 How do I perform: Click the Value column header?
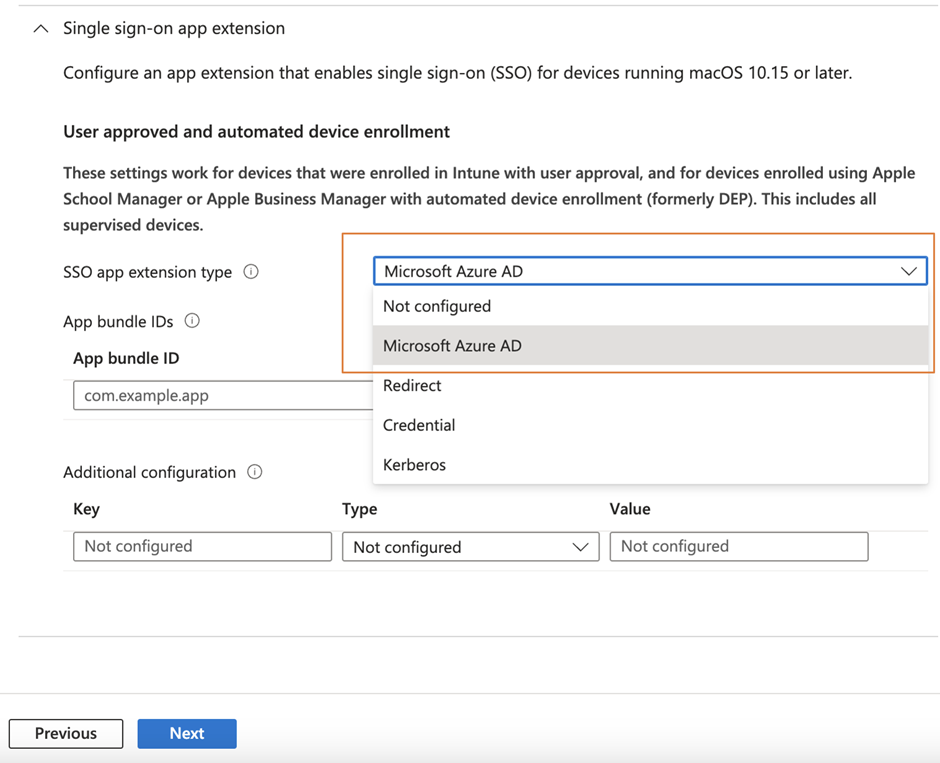[630, 509]
